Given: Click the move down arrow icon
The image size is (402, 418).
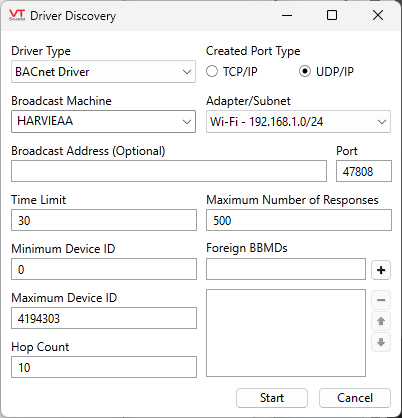Looking at the screenshot, I should click(381, 342).
